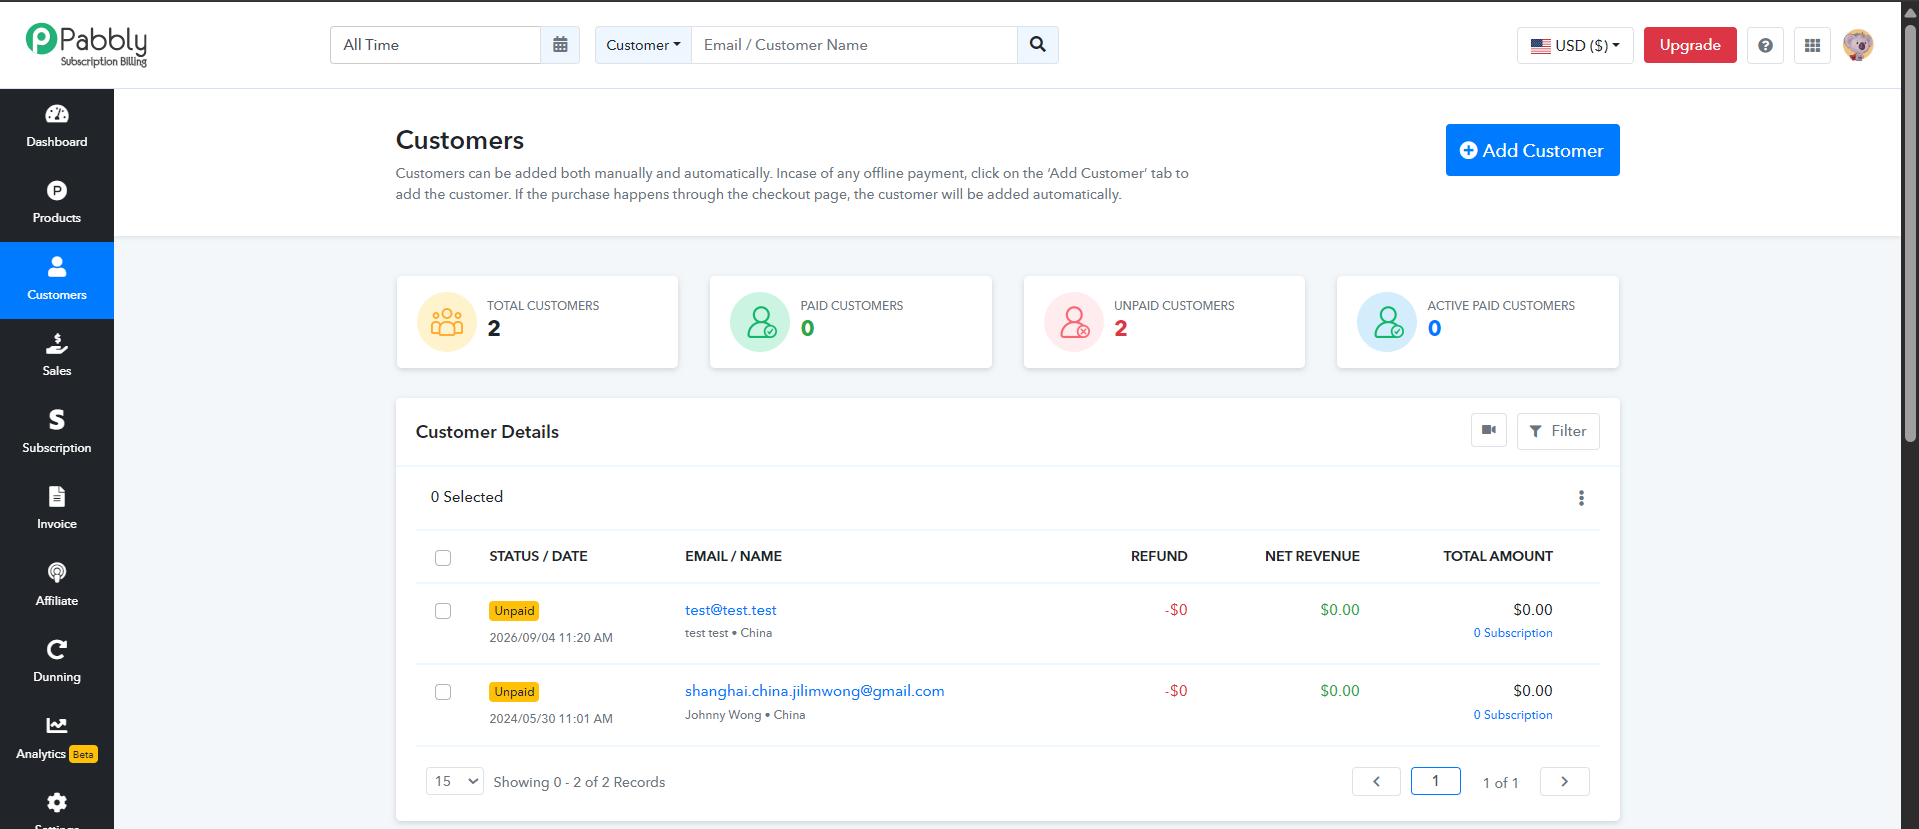
Task: Click the Pabbly Subscription Billing logo
Action: click(87, 45)
